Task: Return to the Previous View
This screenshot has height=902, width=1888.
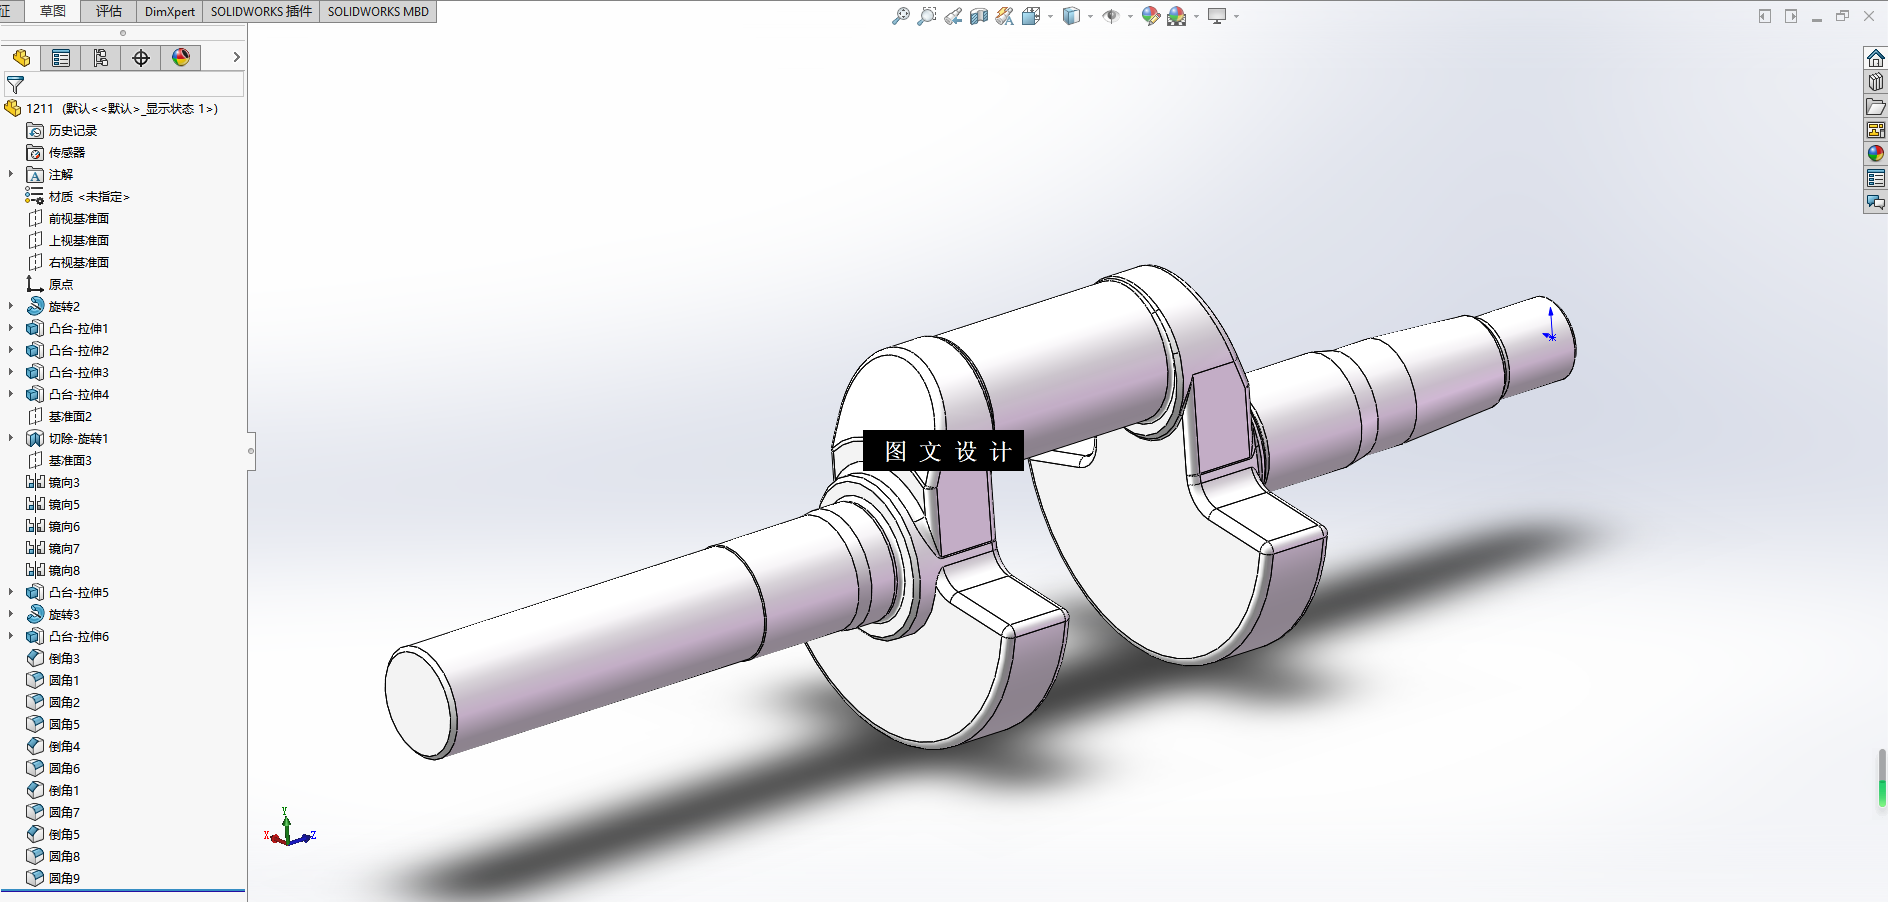Action: tap(953, 16)
